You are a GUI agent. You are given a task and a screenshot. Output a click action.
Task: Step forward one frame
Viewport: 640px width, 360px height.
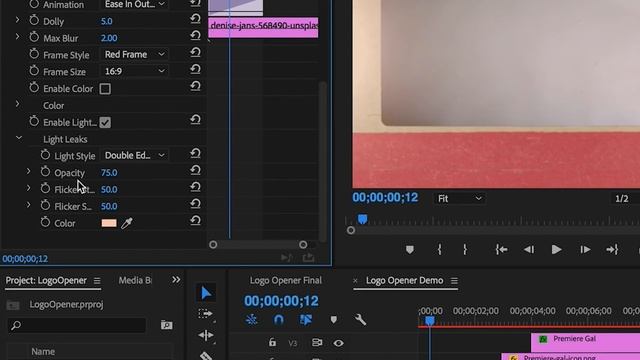pos(585,249)
